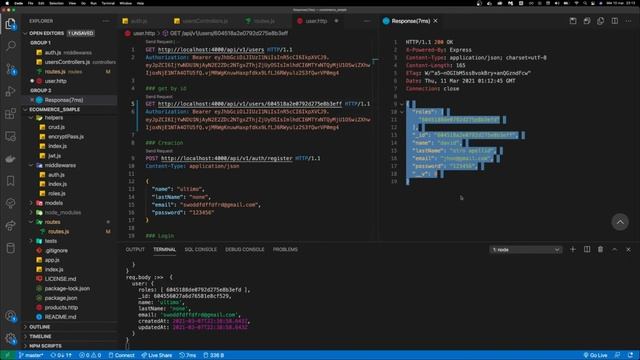Click the Connect status bar button
The image size is (640, 360).
tap(122, 355)
